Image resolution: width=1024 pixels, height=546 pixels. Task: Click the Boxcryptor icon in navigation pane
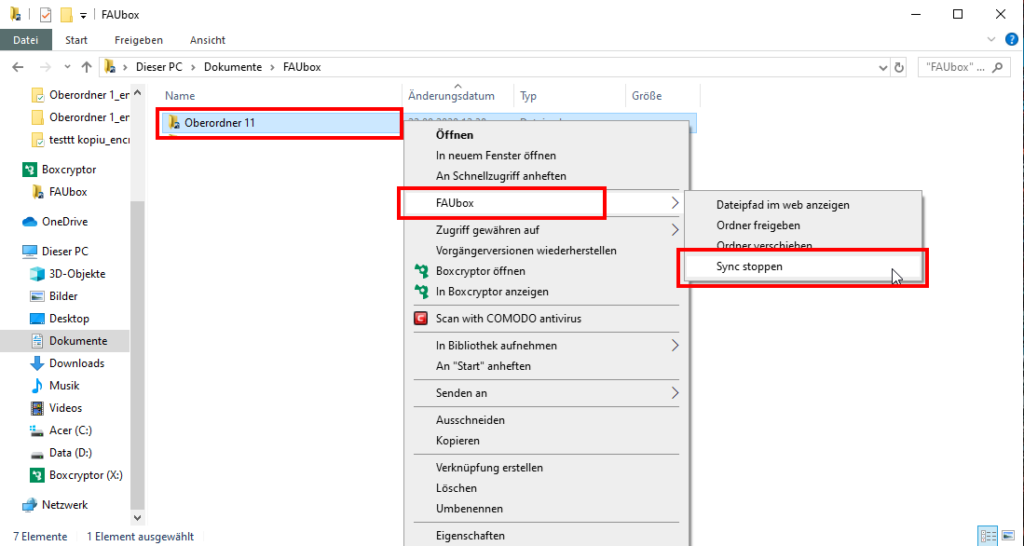29,170
